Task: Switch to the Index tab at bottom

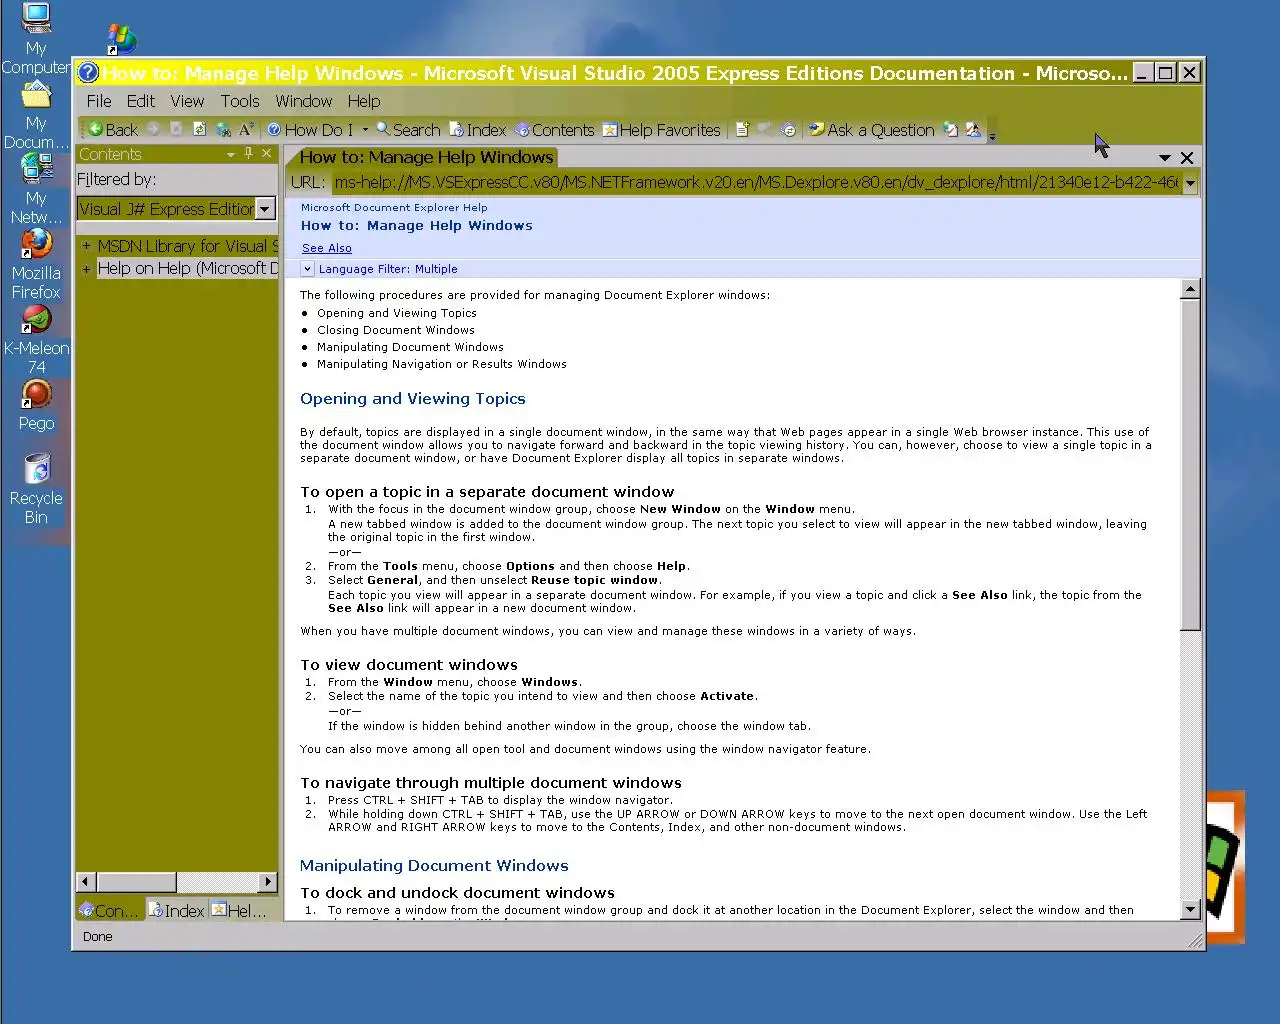Action: [x=176, y=910]
